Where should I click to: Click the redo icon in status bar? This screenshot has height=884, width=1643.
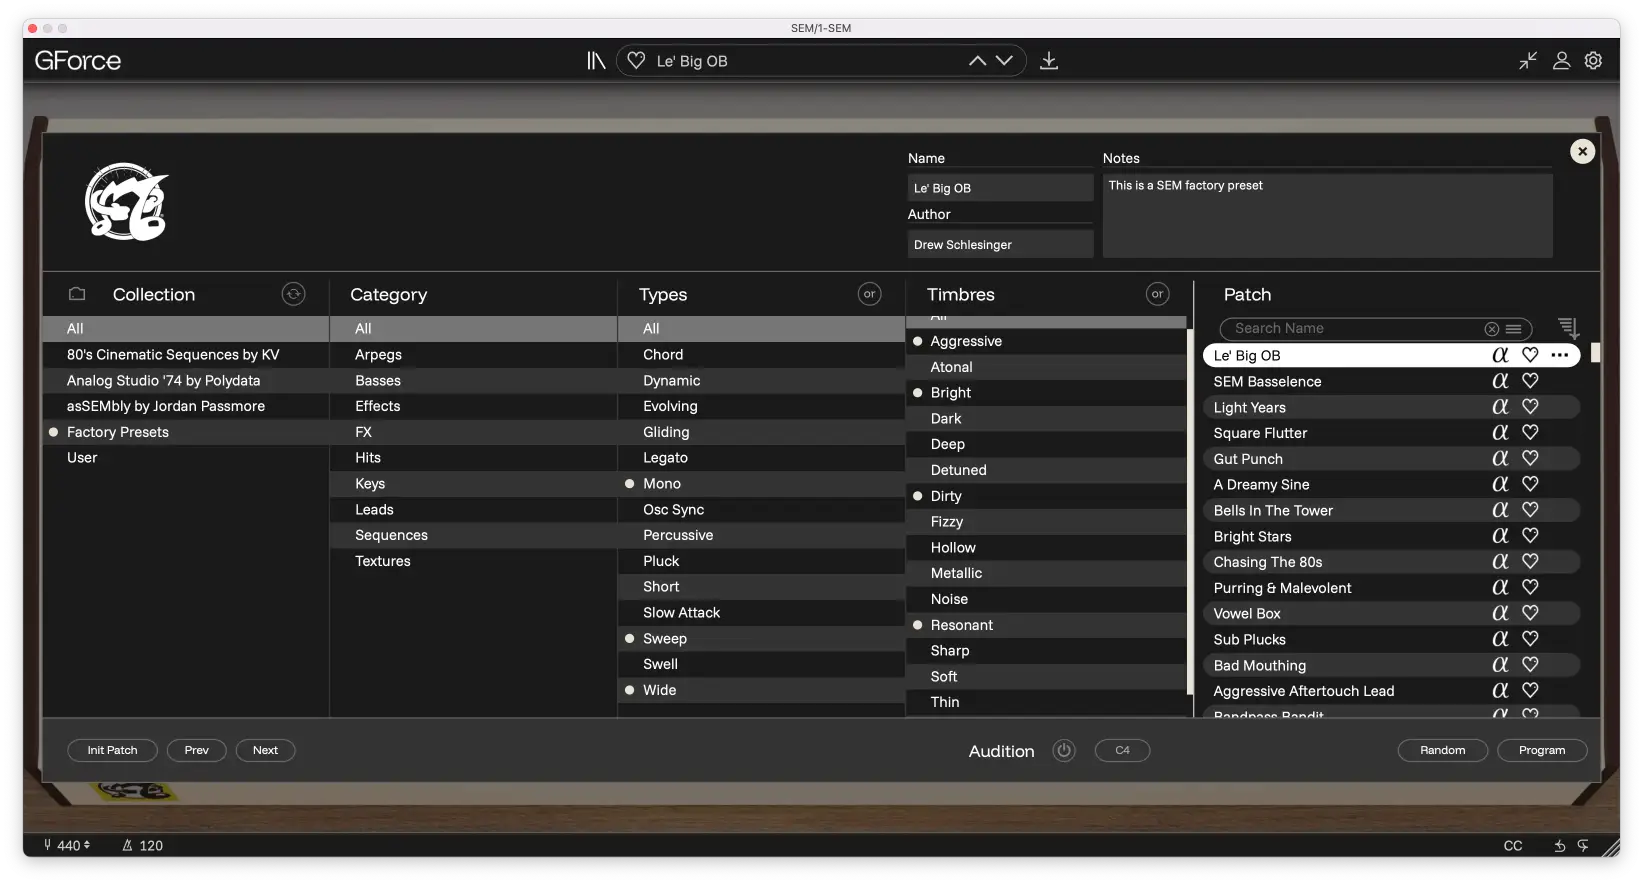click(1583, 846)
